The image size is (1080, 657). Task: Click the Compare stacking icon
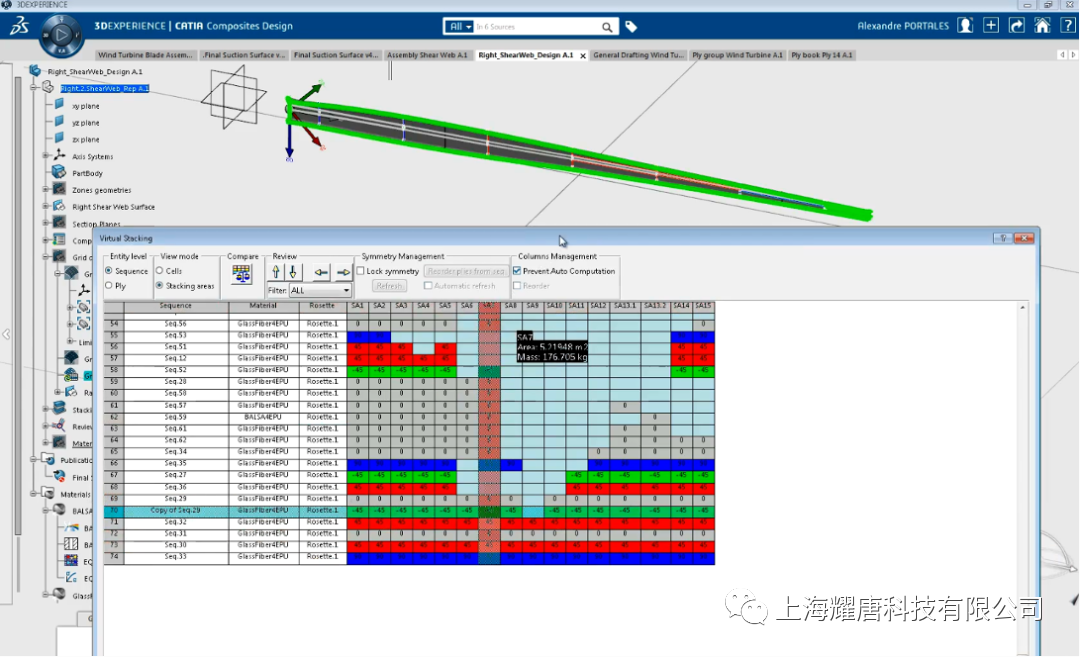241,274
